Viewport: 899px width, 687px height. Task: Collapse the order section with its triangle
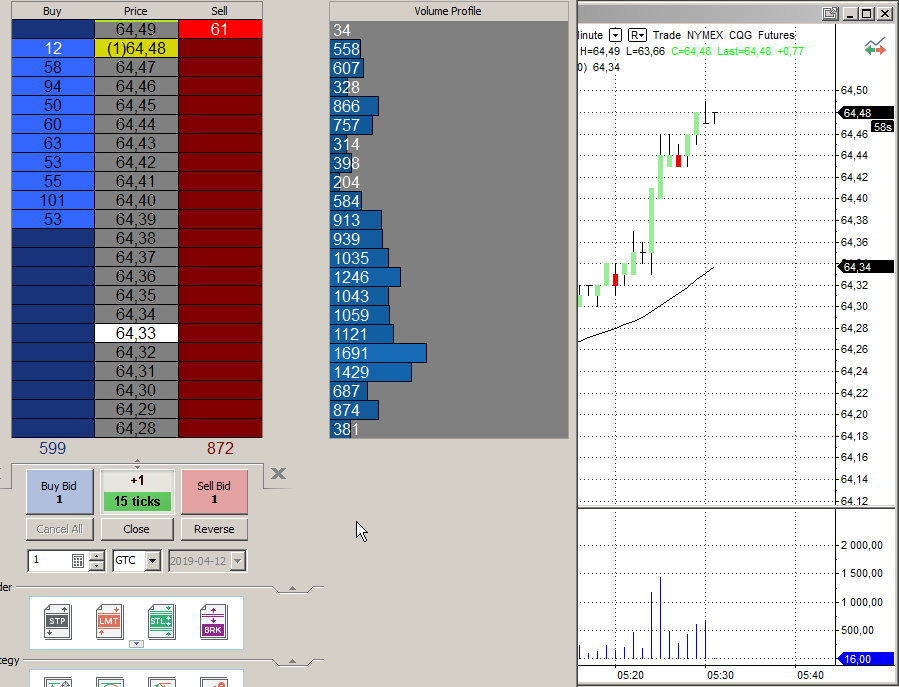click(292, 588)
